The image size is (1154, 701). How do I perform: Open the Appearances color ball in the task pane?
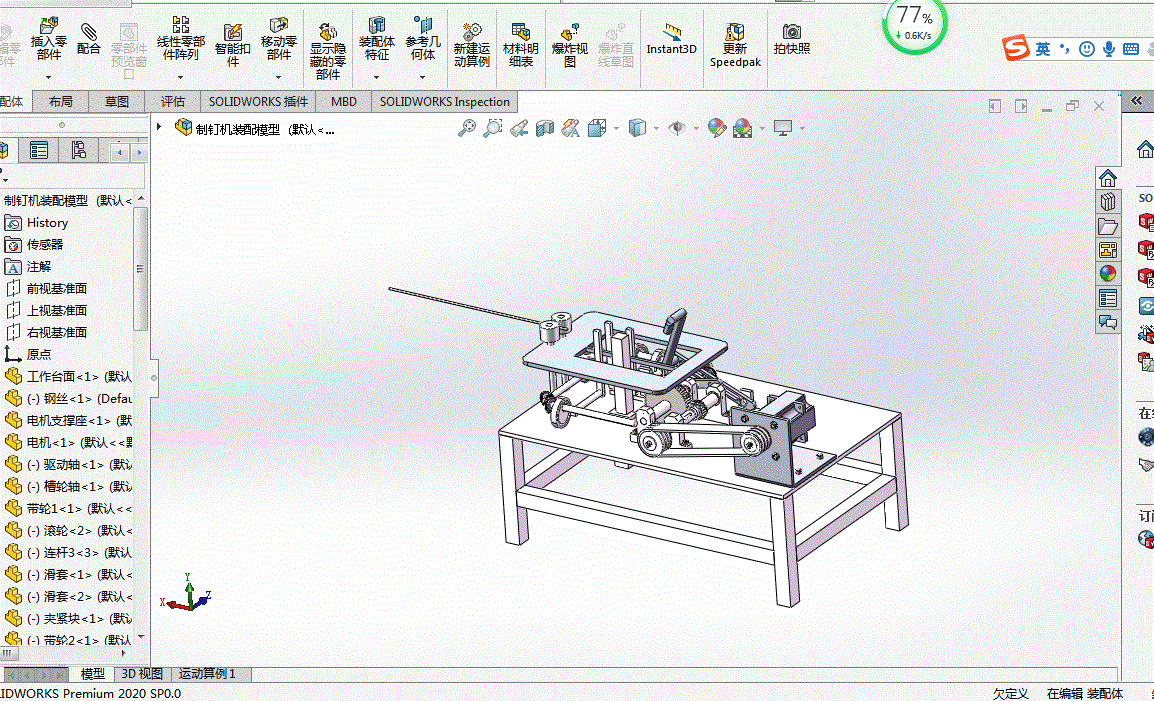(1108, 273)
